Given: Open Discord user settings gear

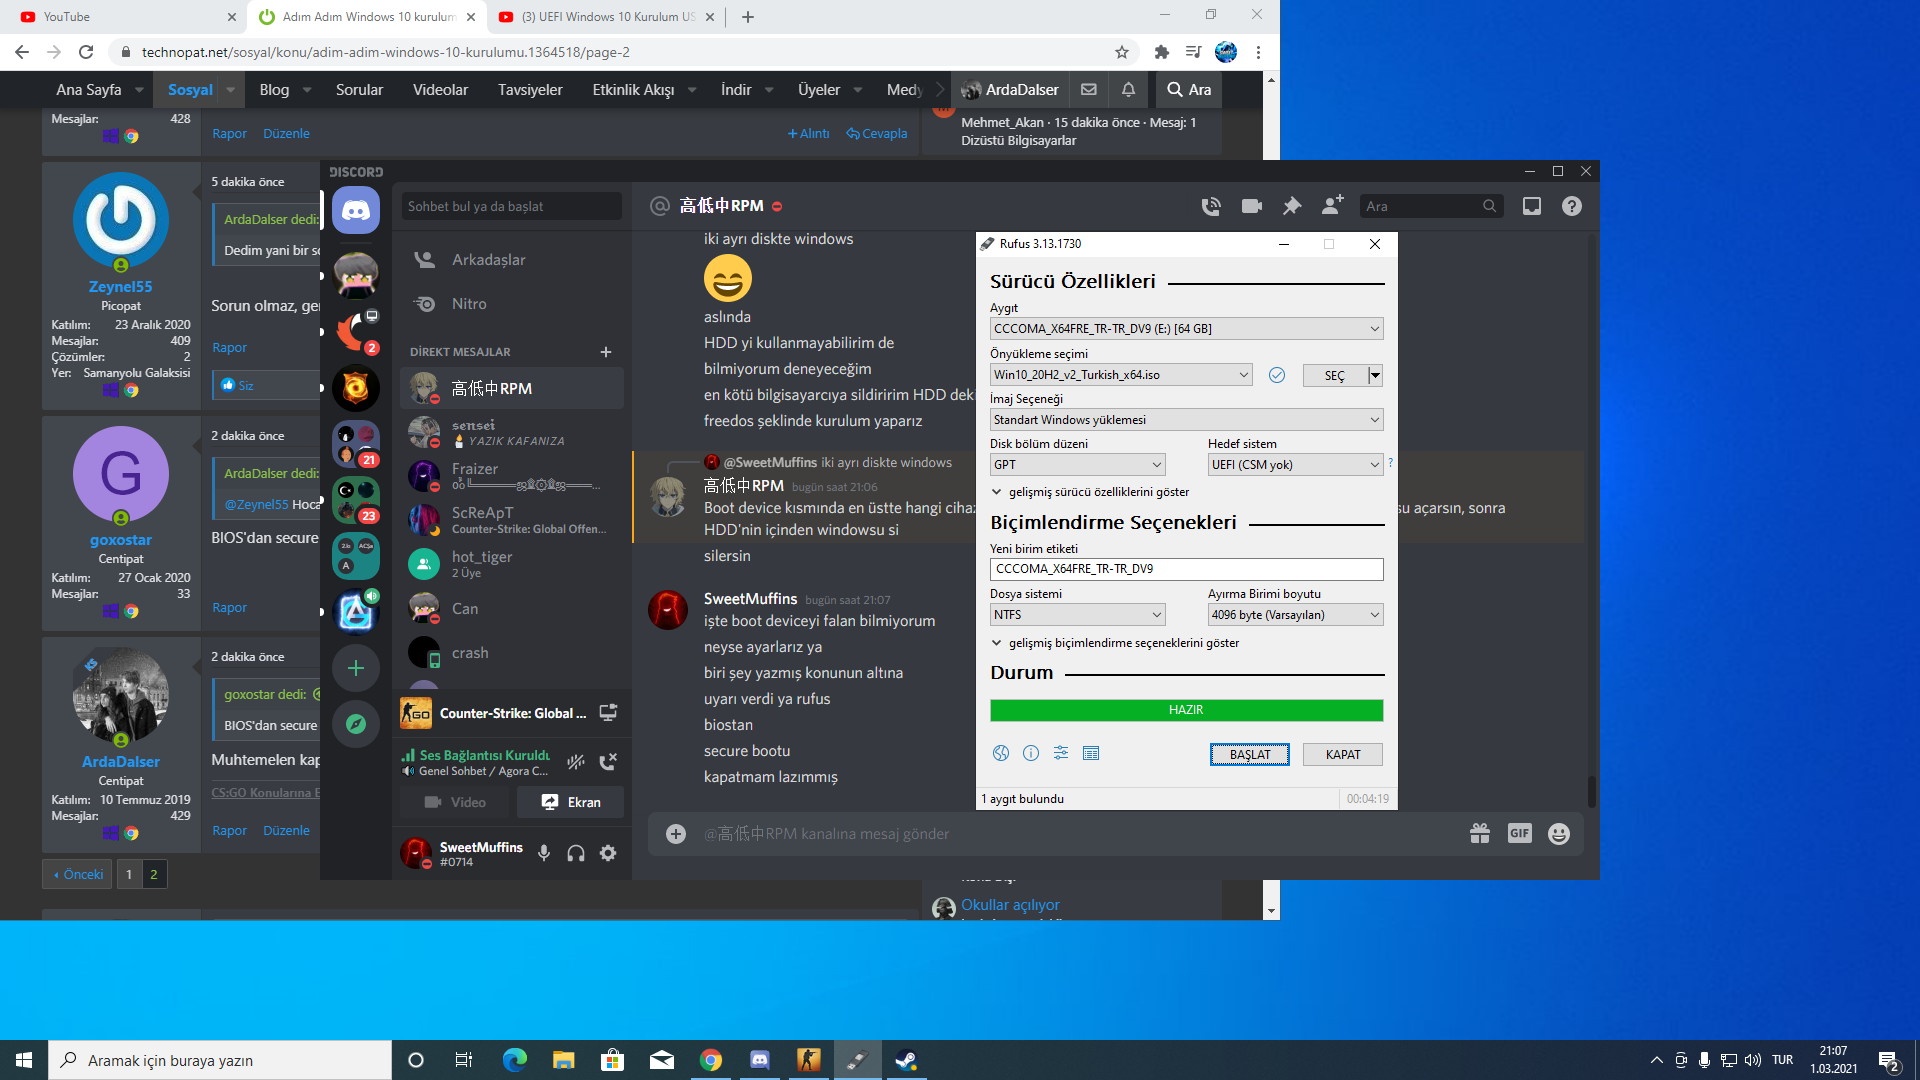Looking at the screenshot, I should tap(608, 853).
